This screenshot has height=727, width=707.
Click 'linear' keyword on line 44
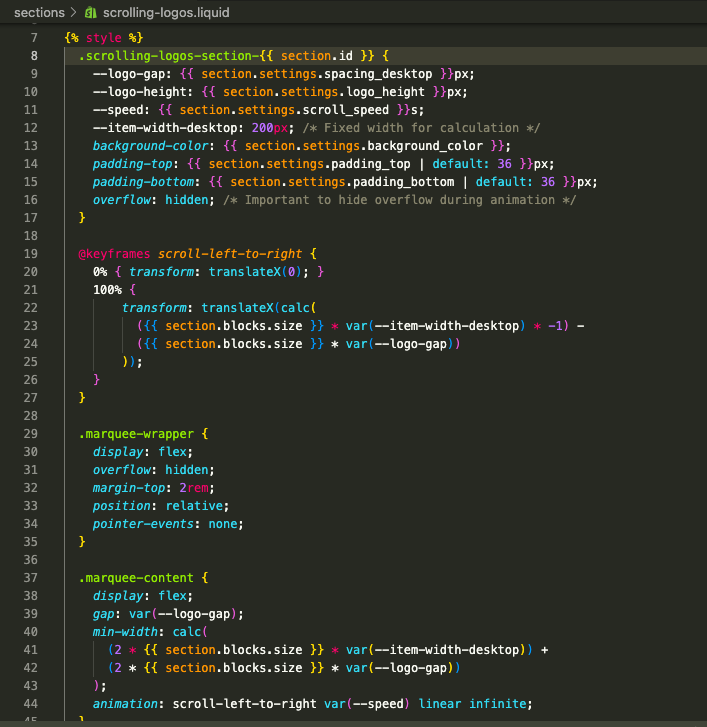(x=439, y=704)
